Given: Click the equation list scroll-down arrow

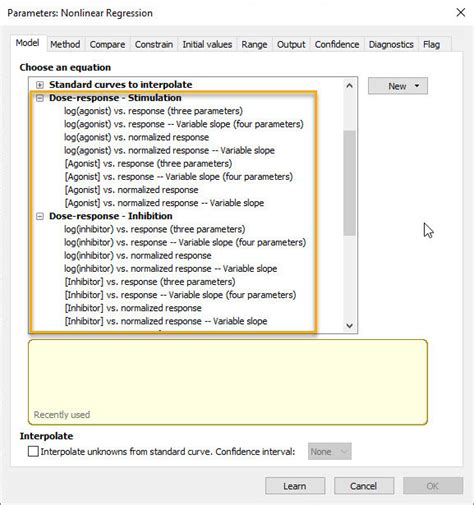Looking at the screenshot, I should (349, 325).
